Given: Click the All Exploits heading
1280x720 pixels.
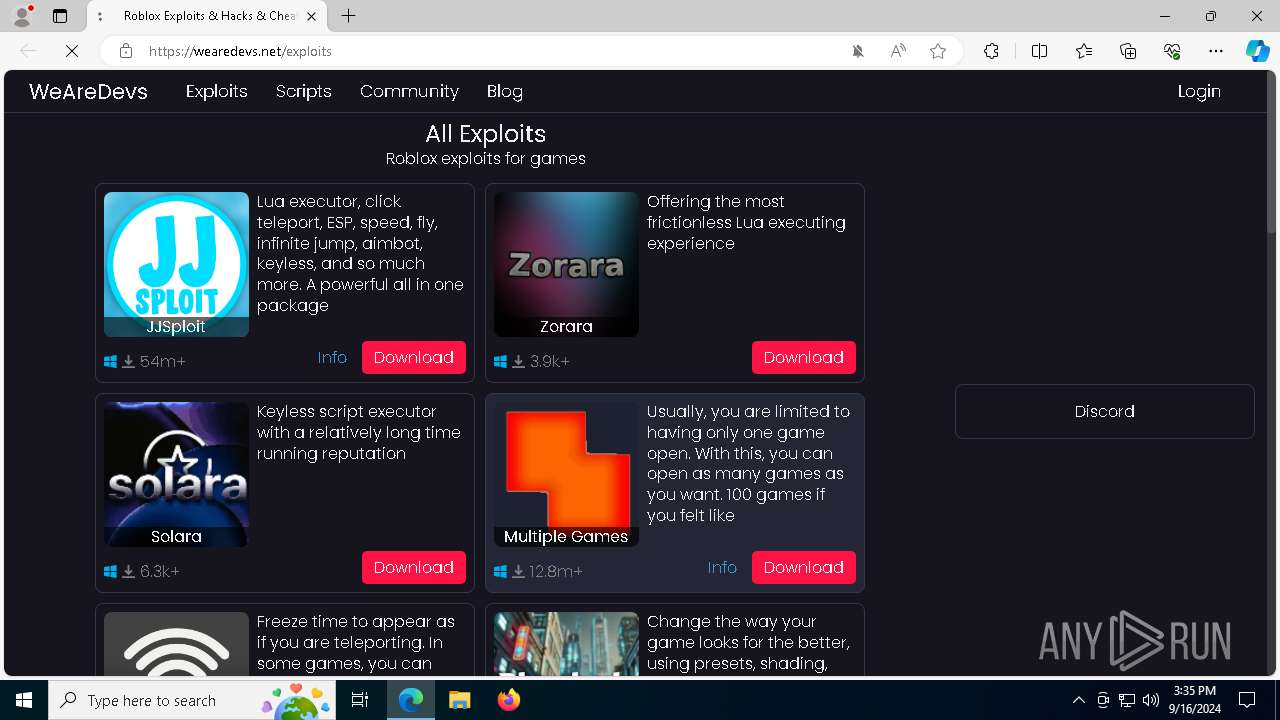Looking at the screenshot, I should [486, 134].
